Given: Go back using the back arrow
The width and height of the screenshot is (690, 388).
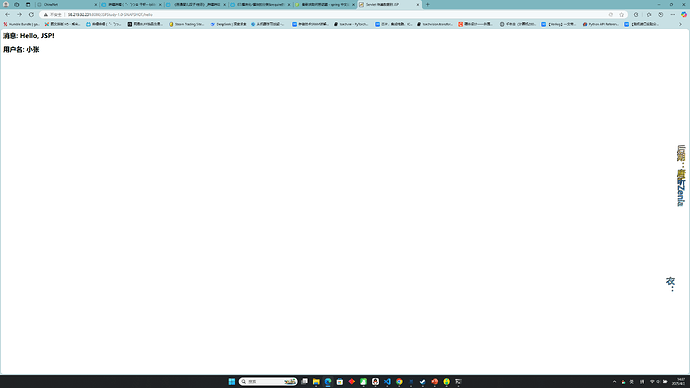Looking at the screenshot, I should [x=7, y=15].
